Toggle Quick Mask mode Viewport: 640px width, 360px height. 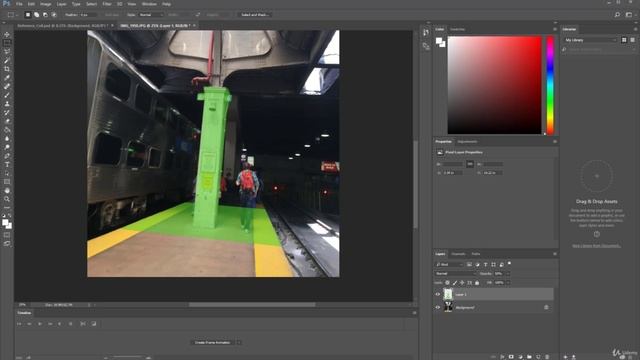[x=7, y=235]
